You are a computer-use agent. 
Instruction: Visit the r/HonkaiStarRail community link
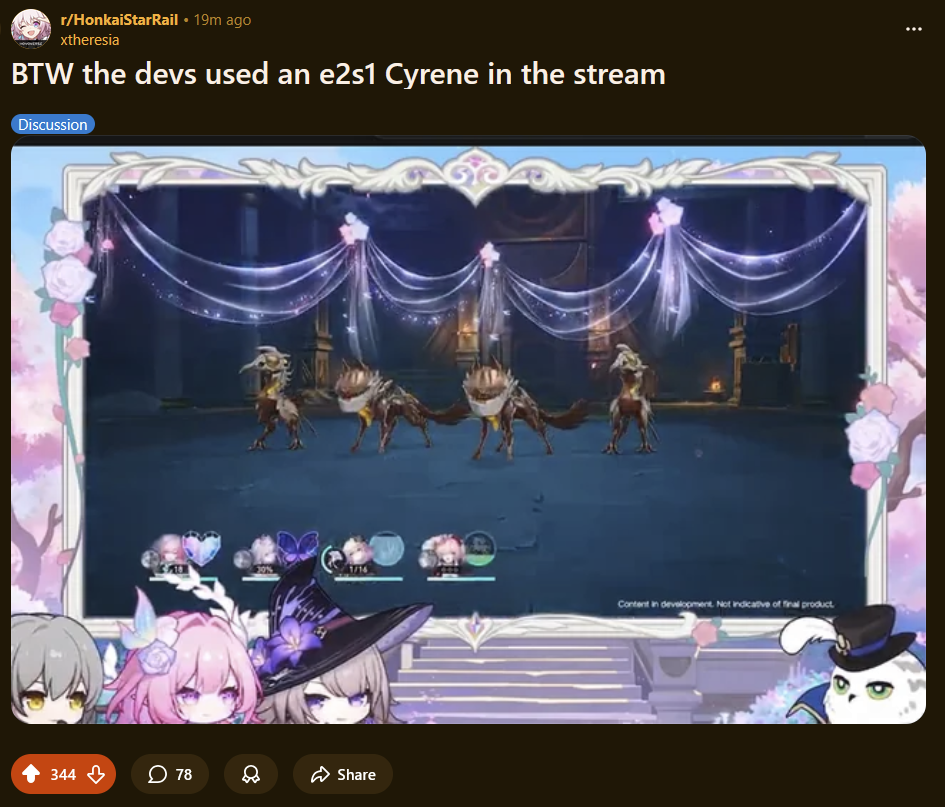pos(119,20)
